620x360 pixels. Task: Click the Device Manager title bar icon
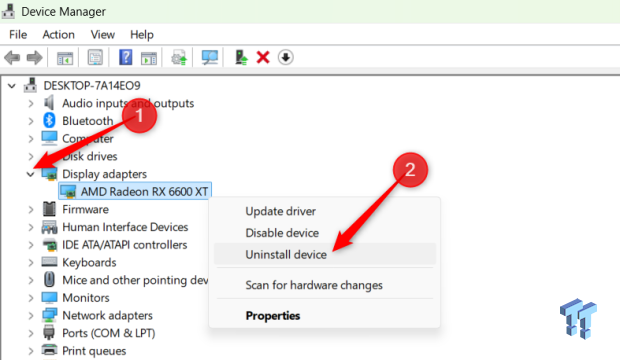[8, 11]
